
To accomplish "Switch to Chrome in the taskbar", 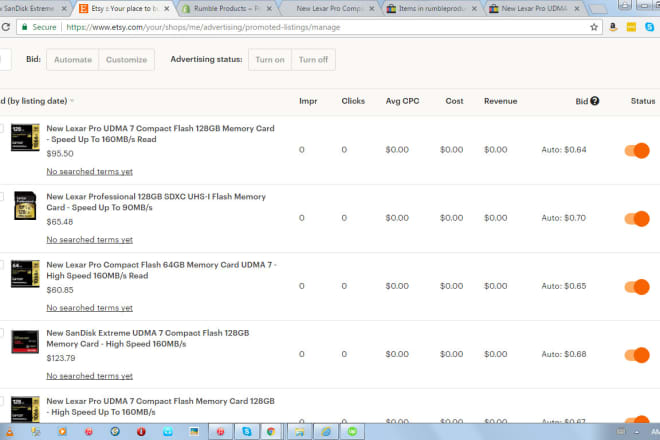I will point(271,432).
